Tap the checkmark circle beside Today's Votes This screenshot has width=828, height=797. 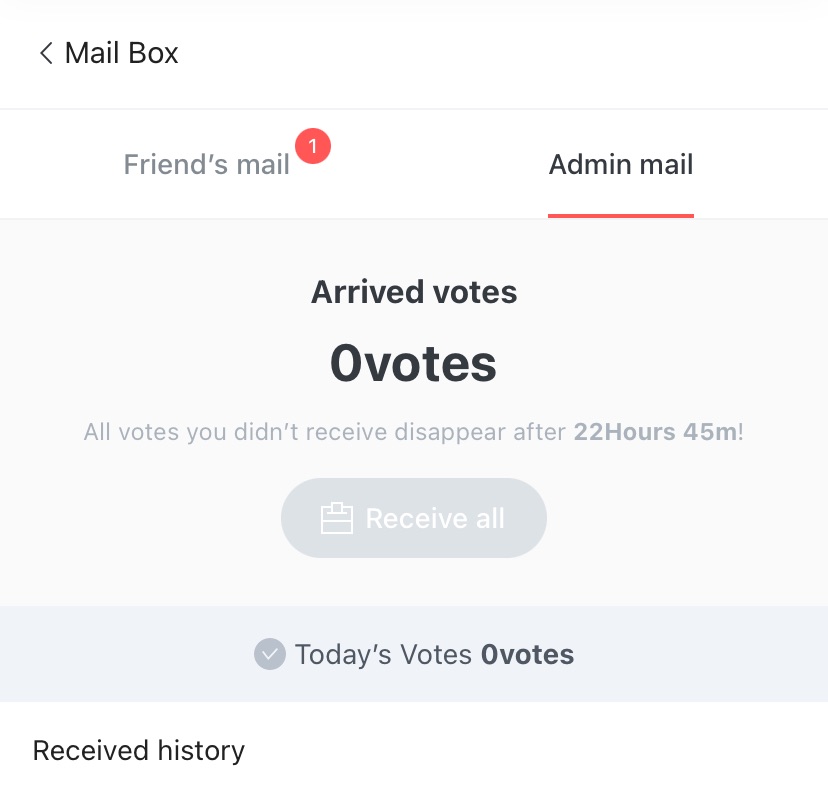click(270, 655)
